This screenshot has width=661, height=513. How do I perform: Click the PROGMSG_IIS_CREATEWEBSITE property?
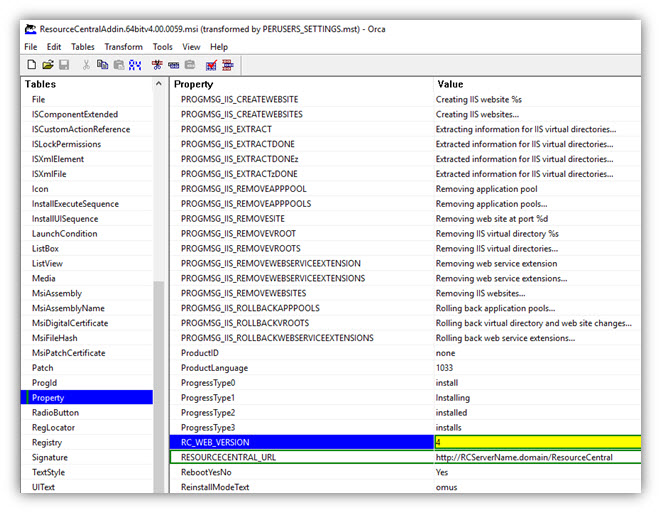point(239,99)
